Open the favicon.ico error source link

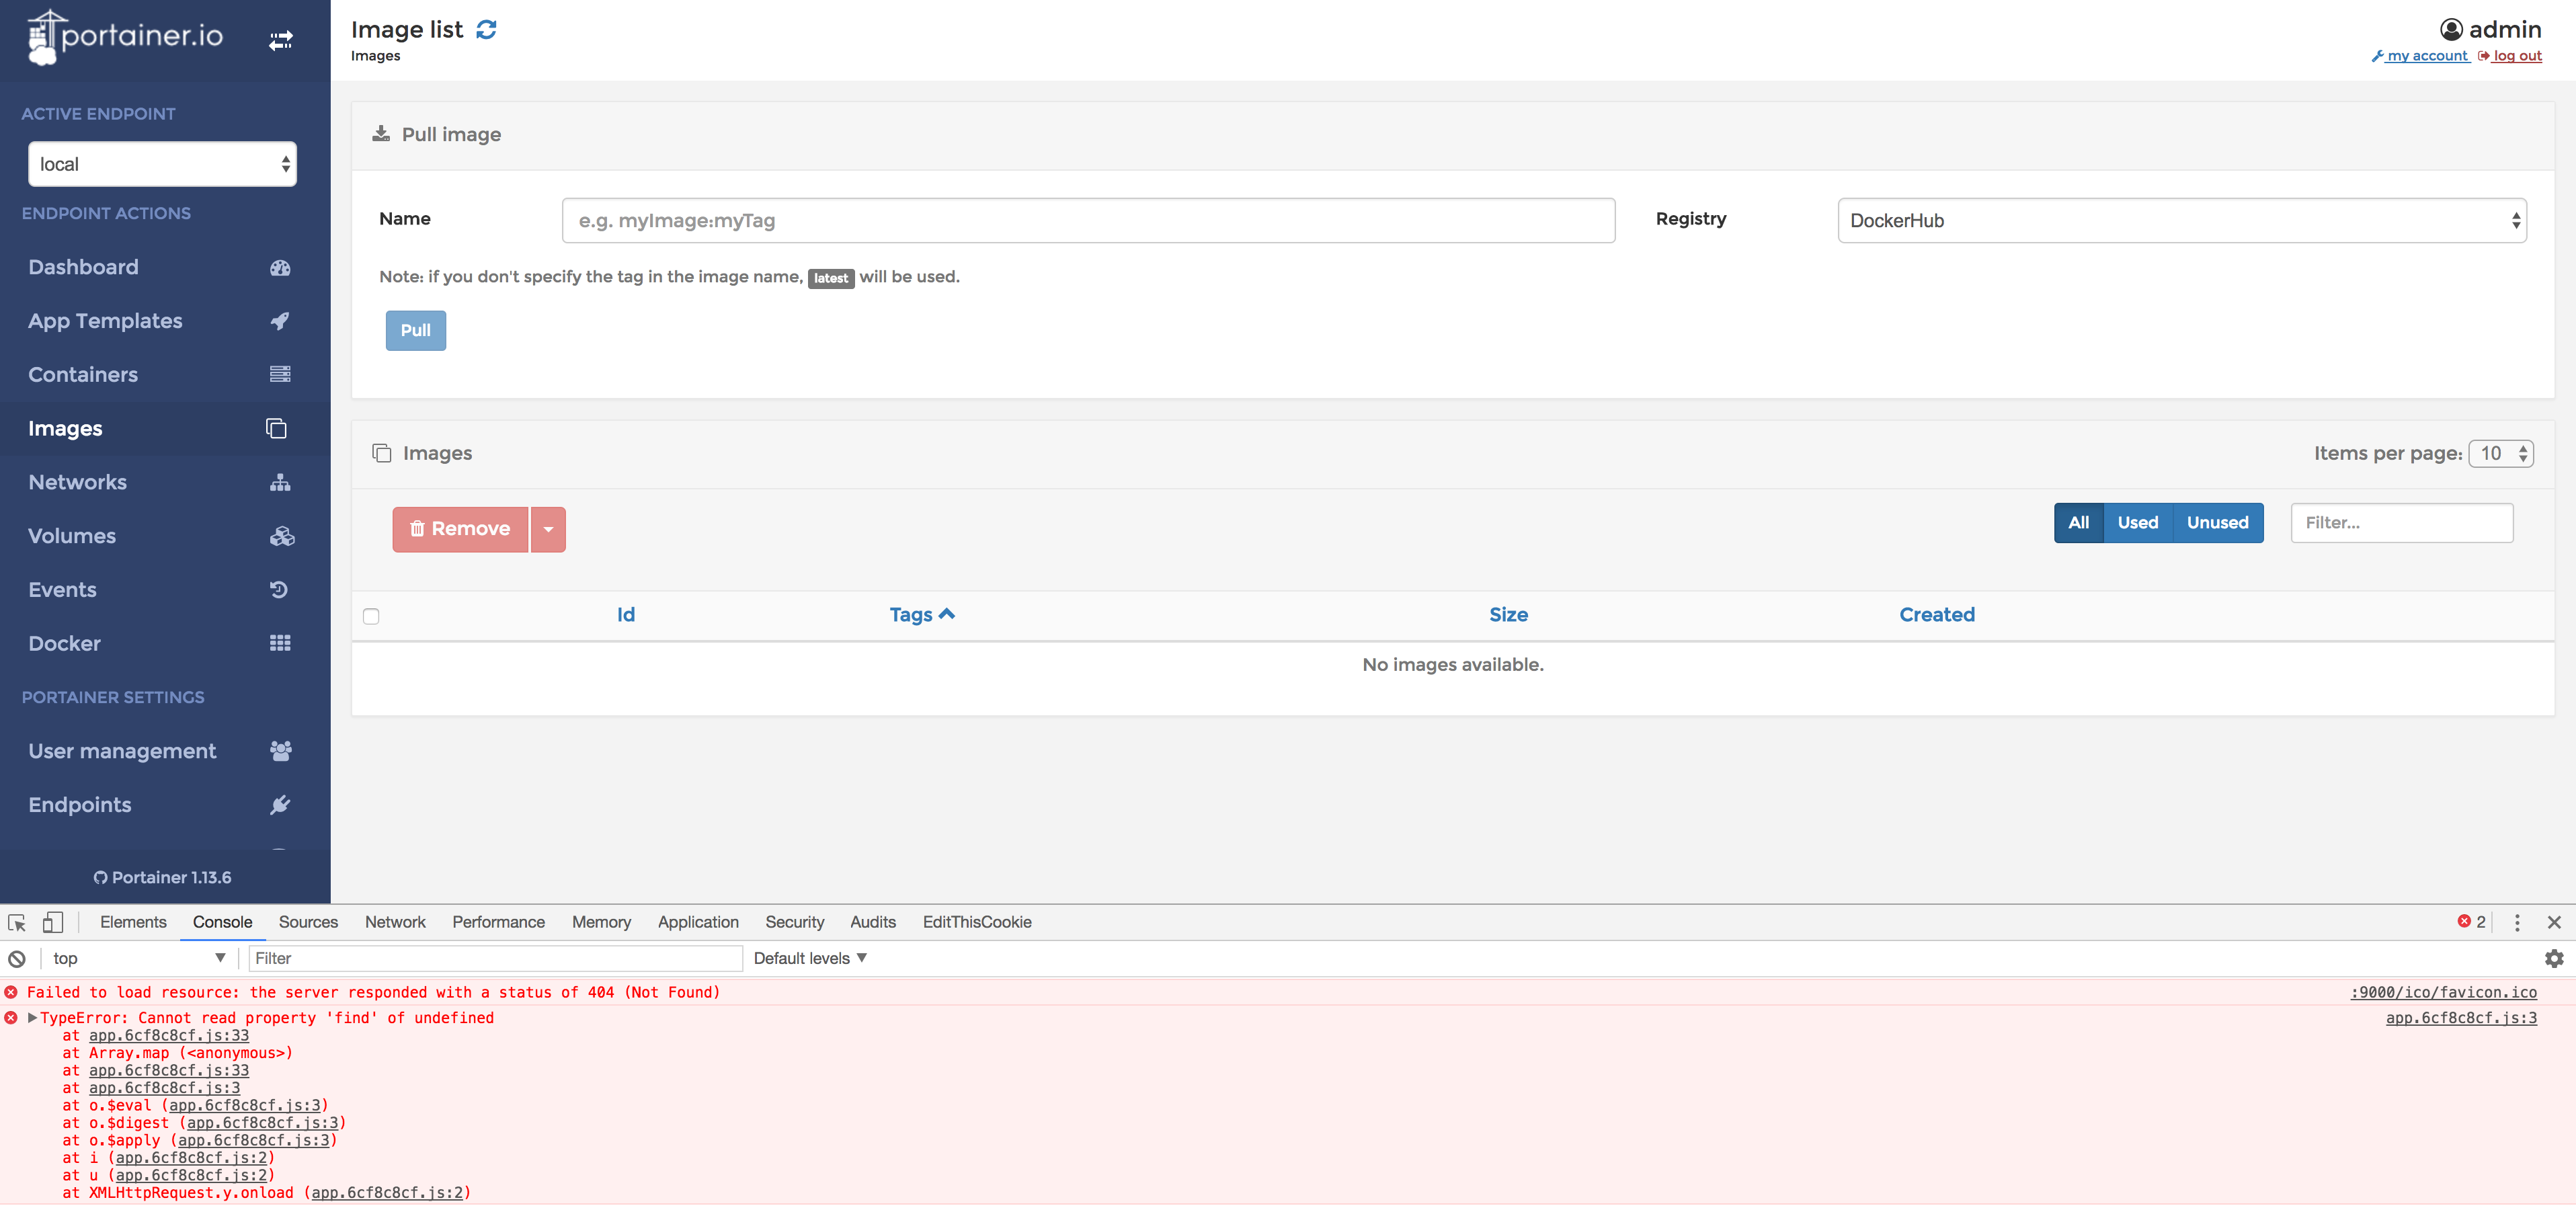pos(2443,992)
